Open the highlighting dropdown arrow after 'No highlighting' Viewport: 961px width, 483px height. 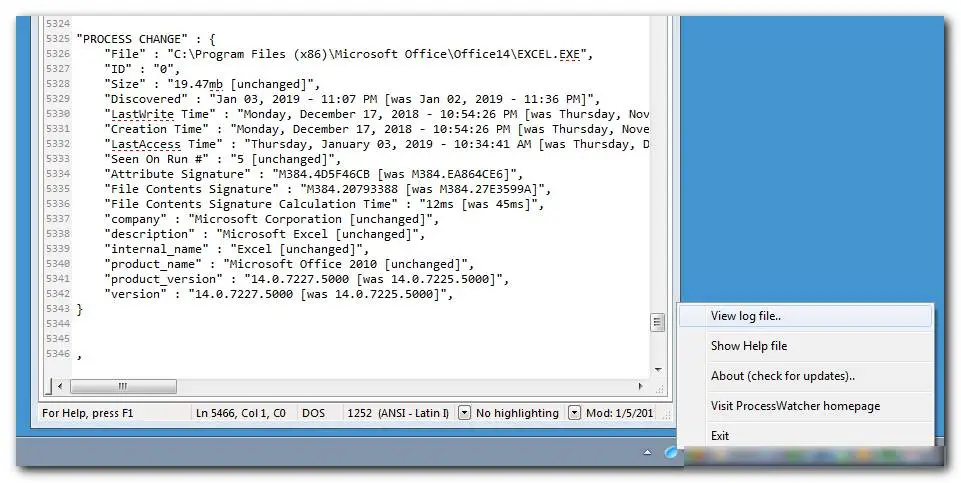click(x=574, y=413)
